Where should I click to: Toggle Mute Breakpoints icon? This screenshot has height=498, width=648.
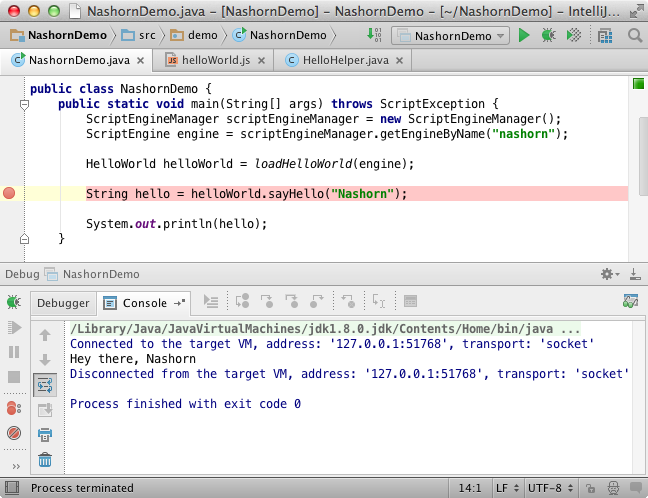coord(14,433)
